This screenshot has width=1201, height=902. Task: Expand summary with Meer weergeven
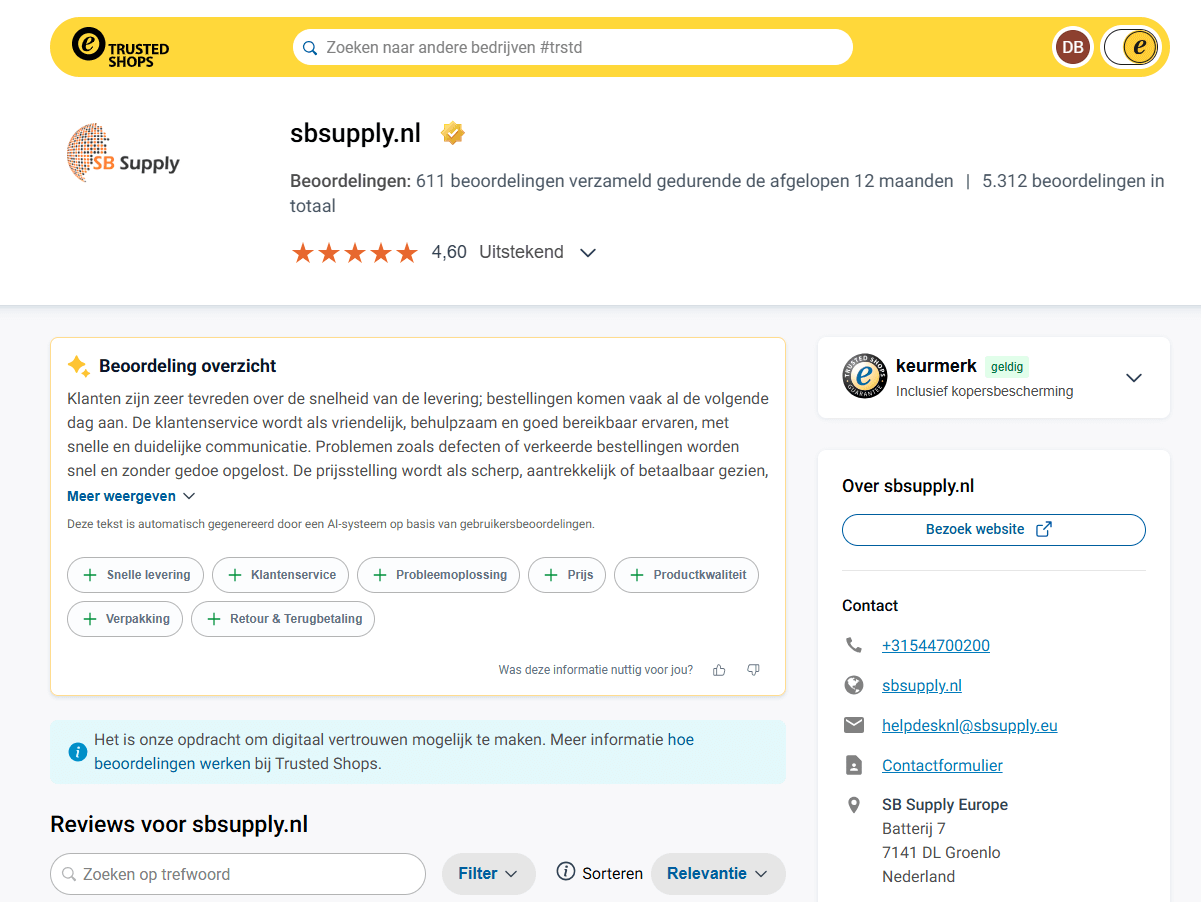point(131,496)
